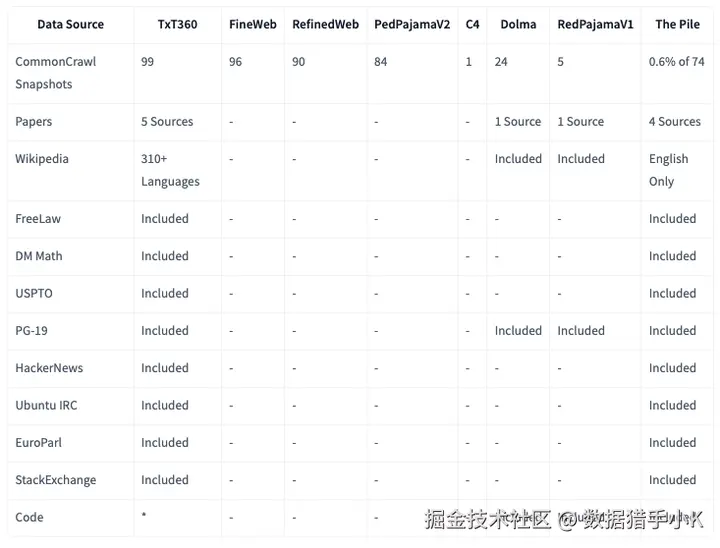This screenshot has height=548, width=720.
Task: Click USPTO 'Included' under TxT360
Action: tap(165, 294)
